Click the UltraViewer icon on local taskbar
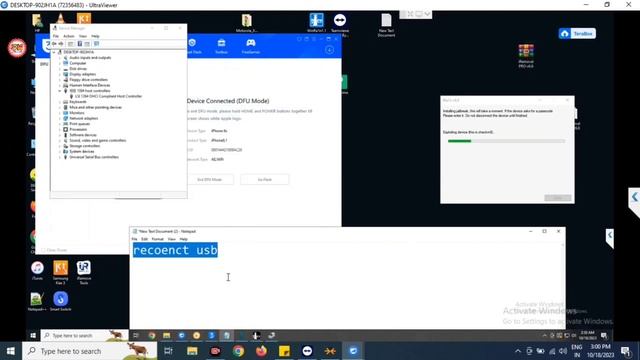Viewport: 640px width, 360px height. tap(353, 351)
